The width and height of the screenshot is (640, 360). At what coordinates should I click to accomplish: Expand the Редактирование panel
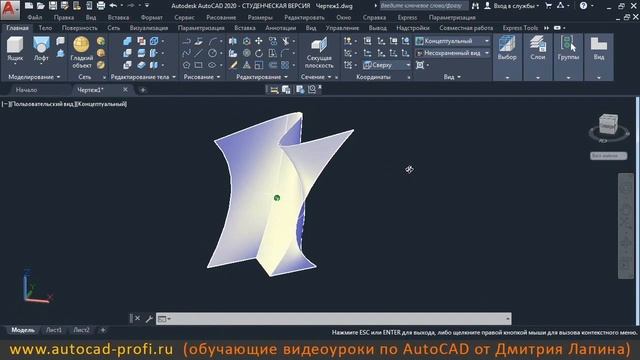click(262, 77)
